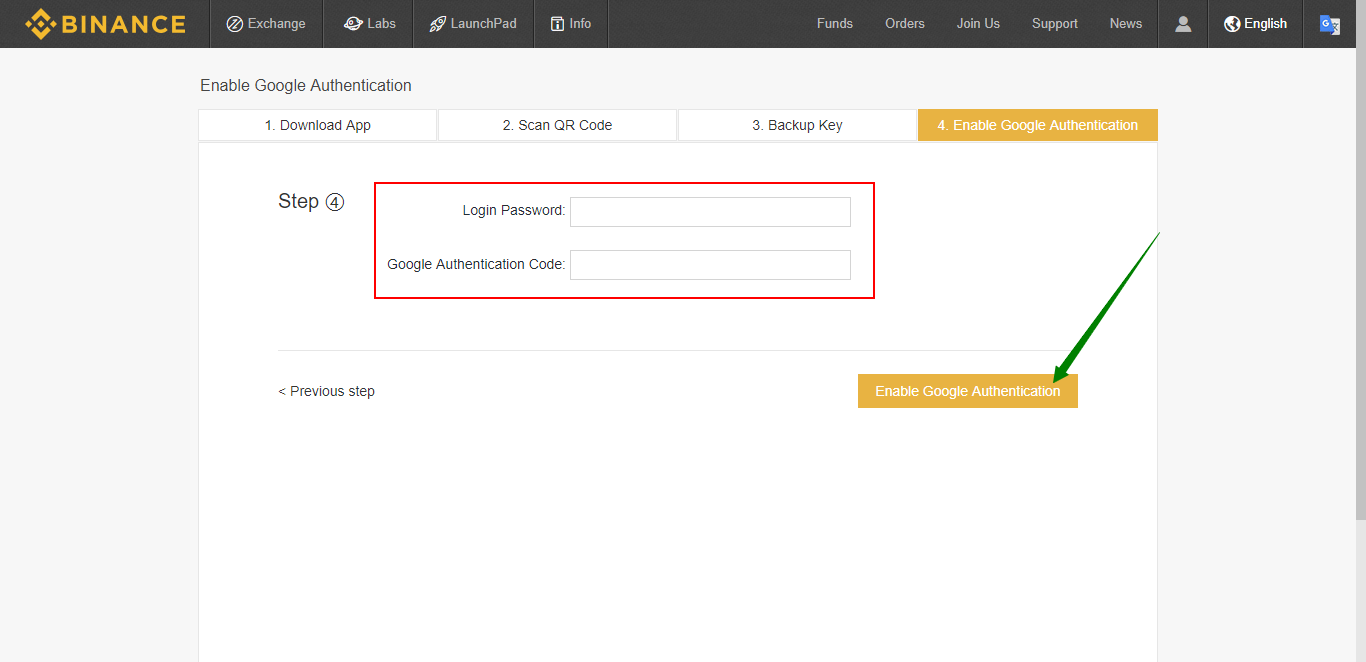Viewport: 1366px width, 662px height.
Task: Click the Enable Google Authentication page heading
Action: click(306, 85)
